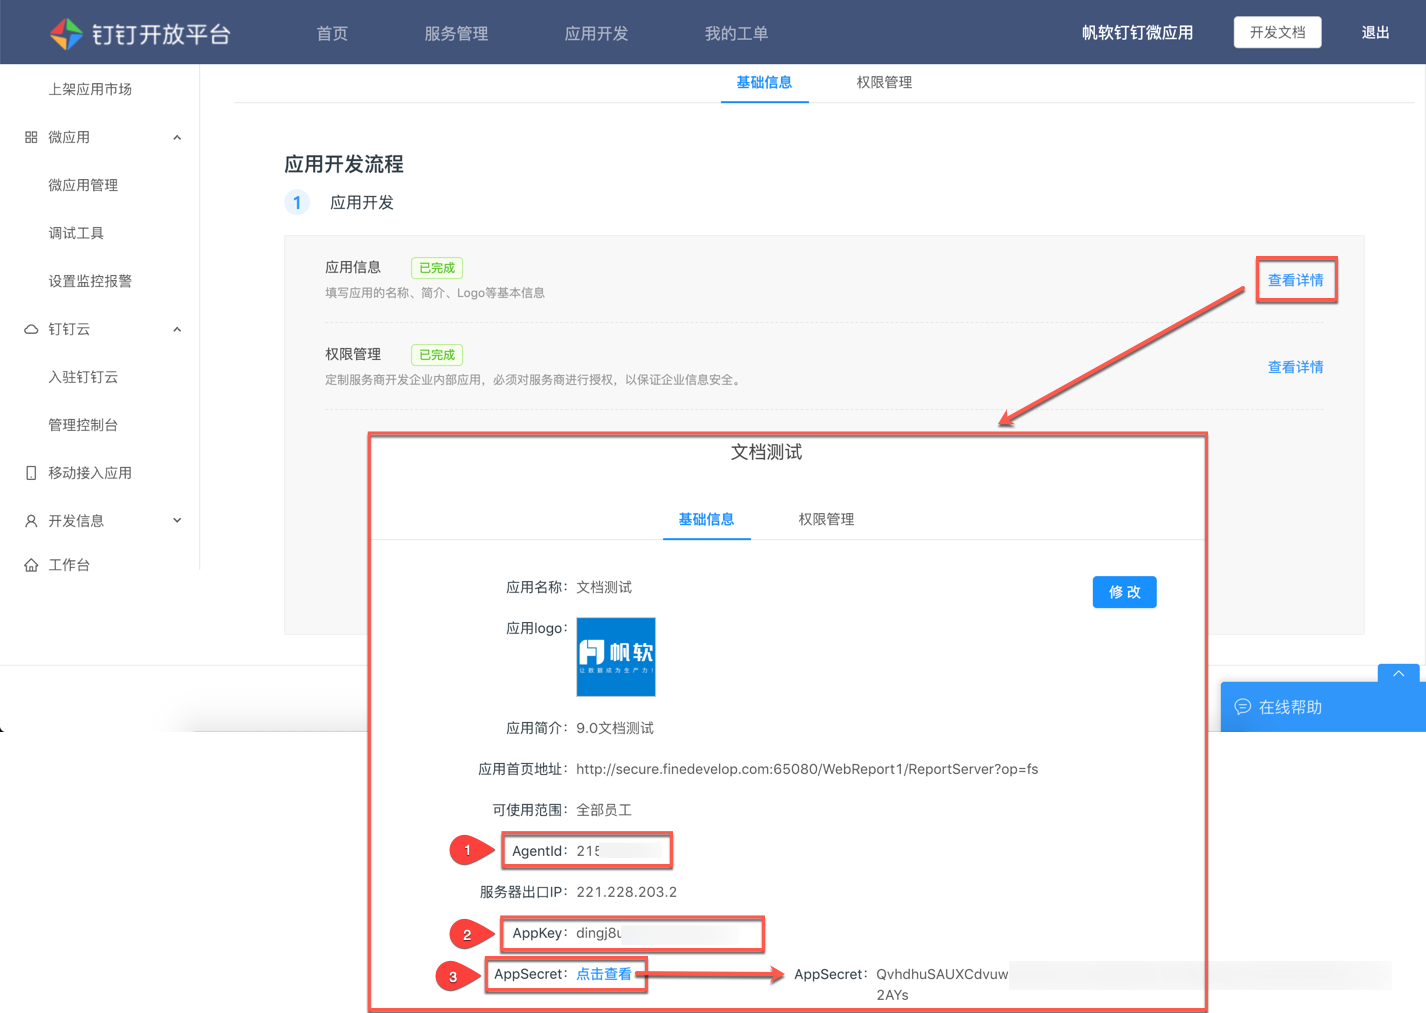Click the 9.0文档测试 app description
Viewport: 1426px width, 1013px height.
coord(615,728)
